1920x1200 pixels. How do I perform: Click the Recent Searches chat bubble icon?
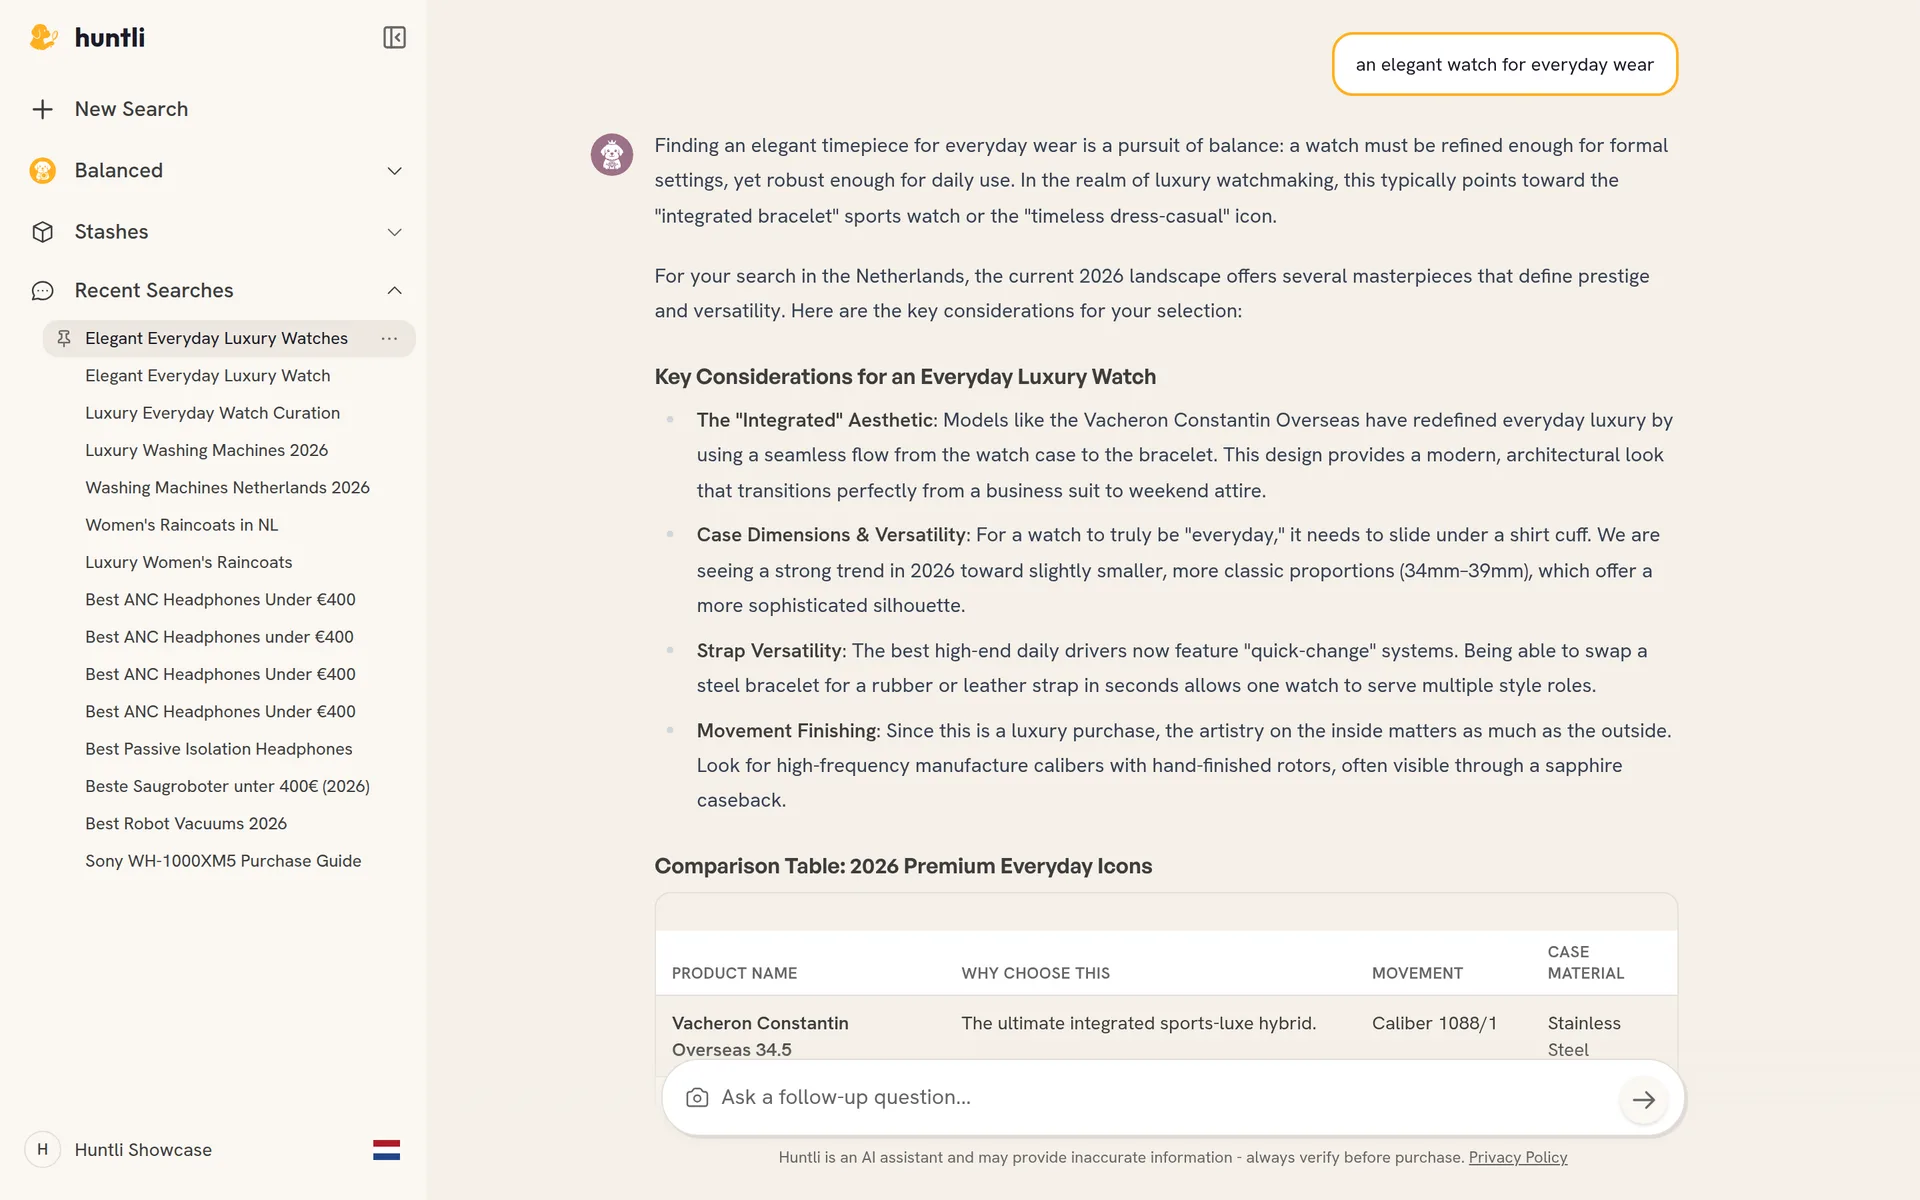[42, 291]
